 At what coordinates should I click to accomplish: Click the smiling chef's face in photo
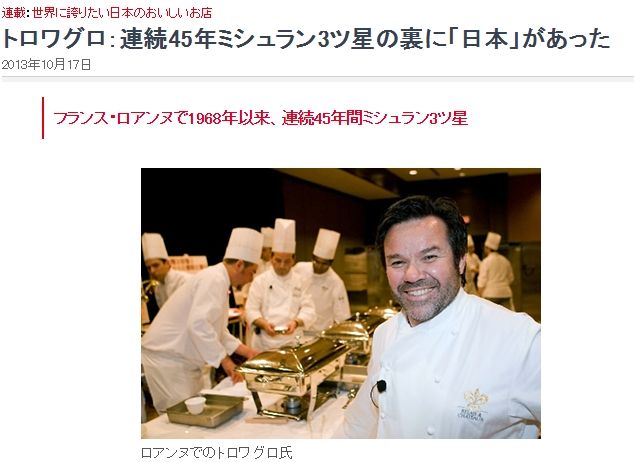coord(421,271)
